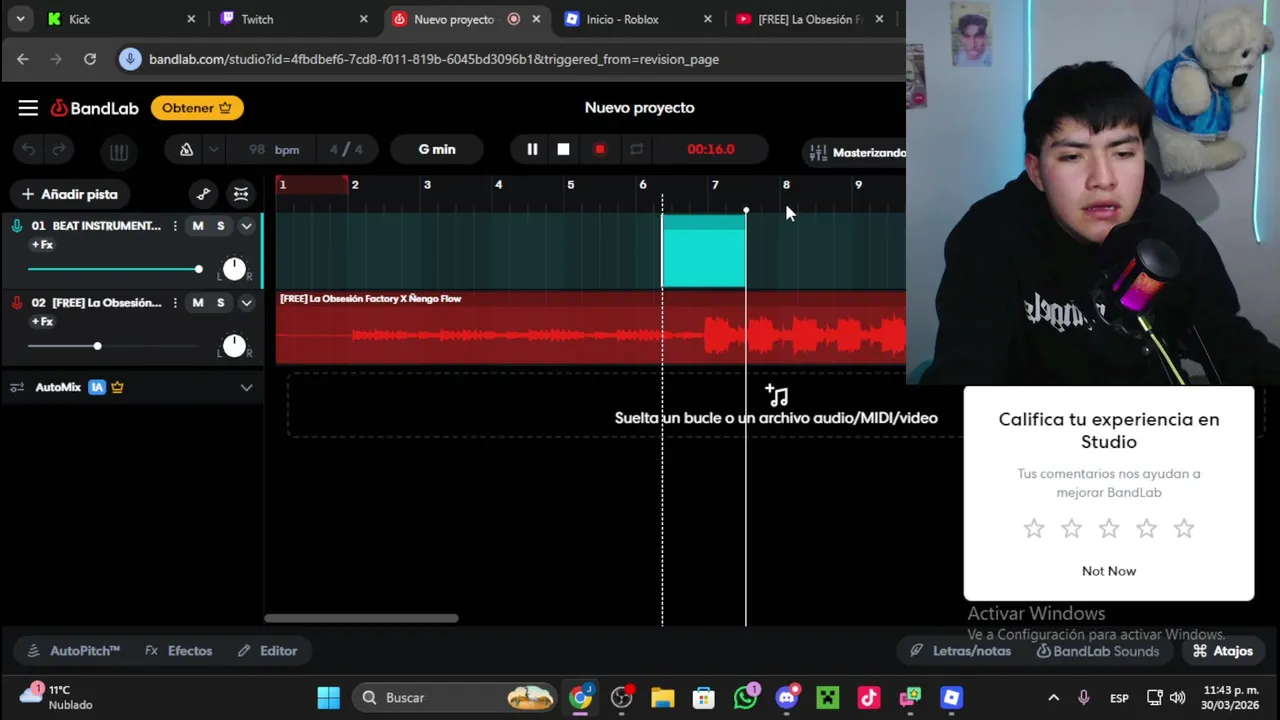Screen dimensions: 1280x720
Task: Add Fx to La Obsesión track
Action: (x=42, y=322)
